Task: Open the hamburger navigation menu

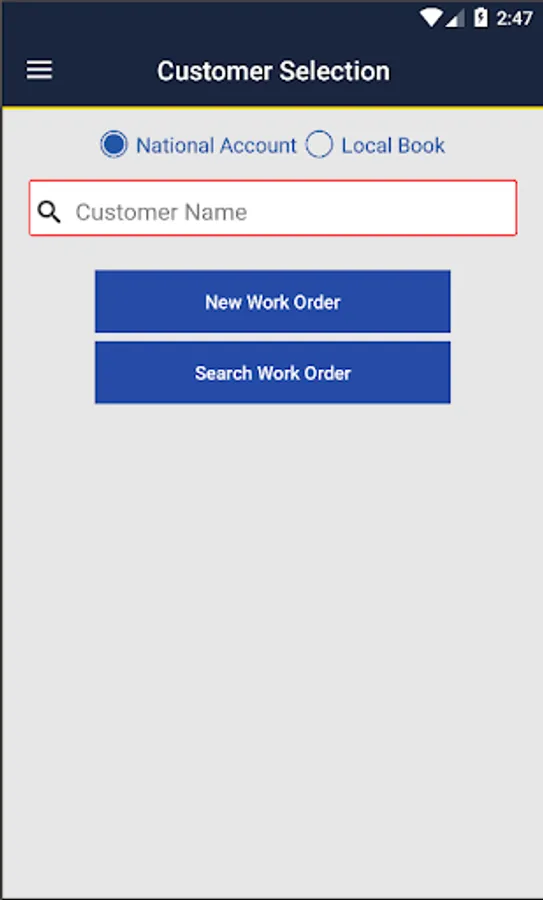Action: pyautogui.click(x=39, y=71)
